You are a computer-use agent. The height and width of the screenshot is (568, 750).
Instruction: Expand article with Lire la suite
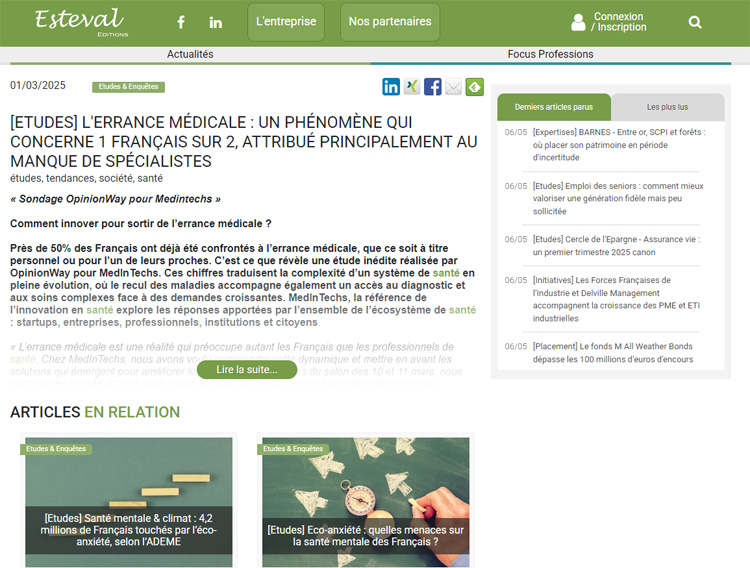[247, 370]
